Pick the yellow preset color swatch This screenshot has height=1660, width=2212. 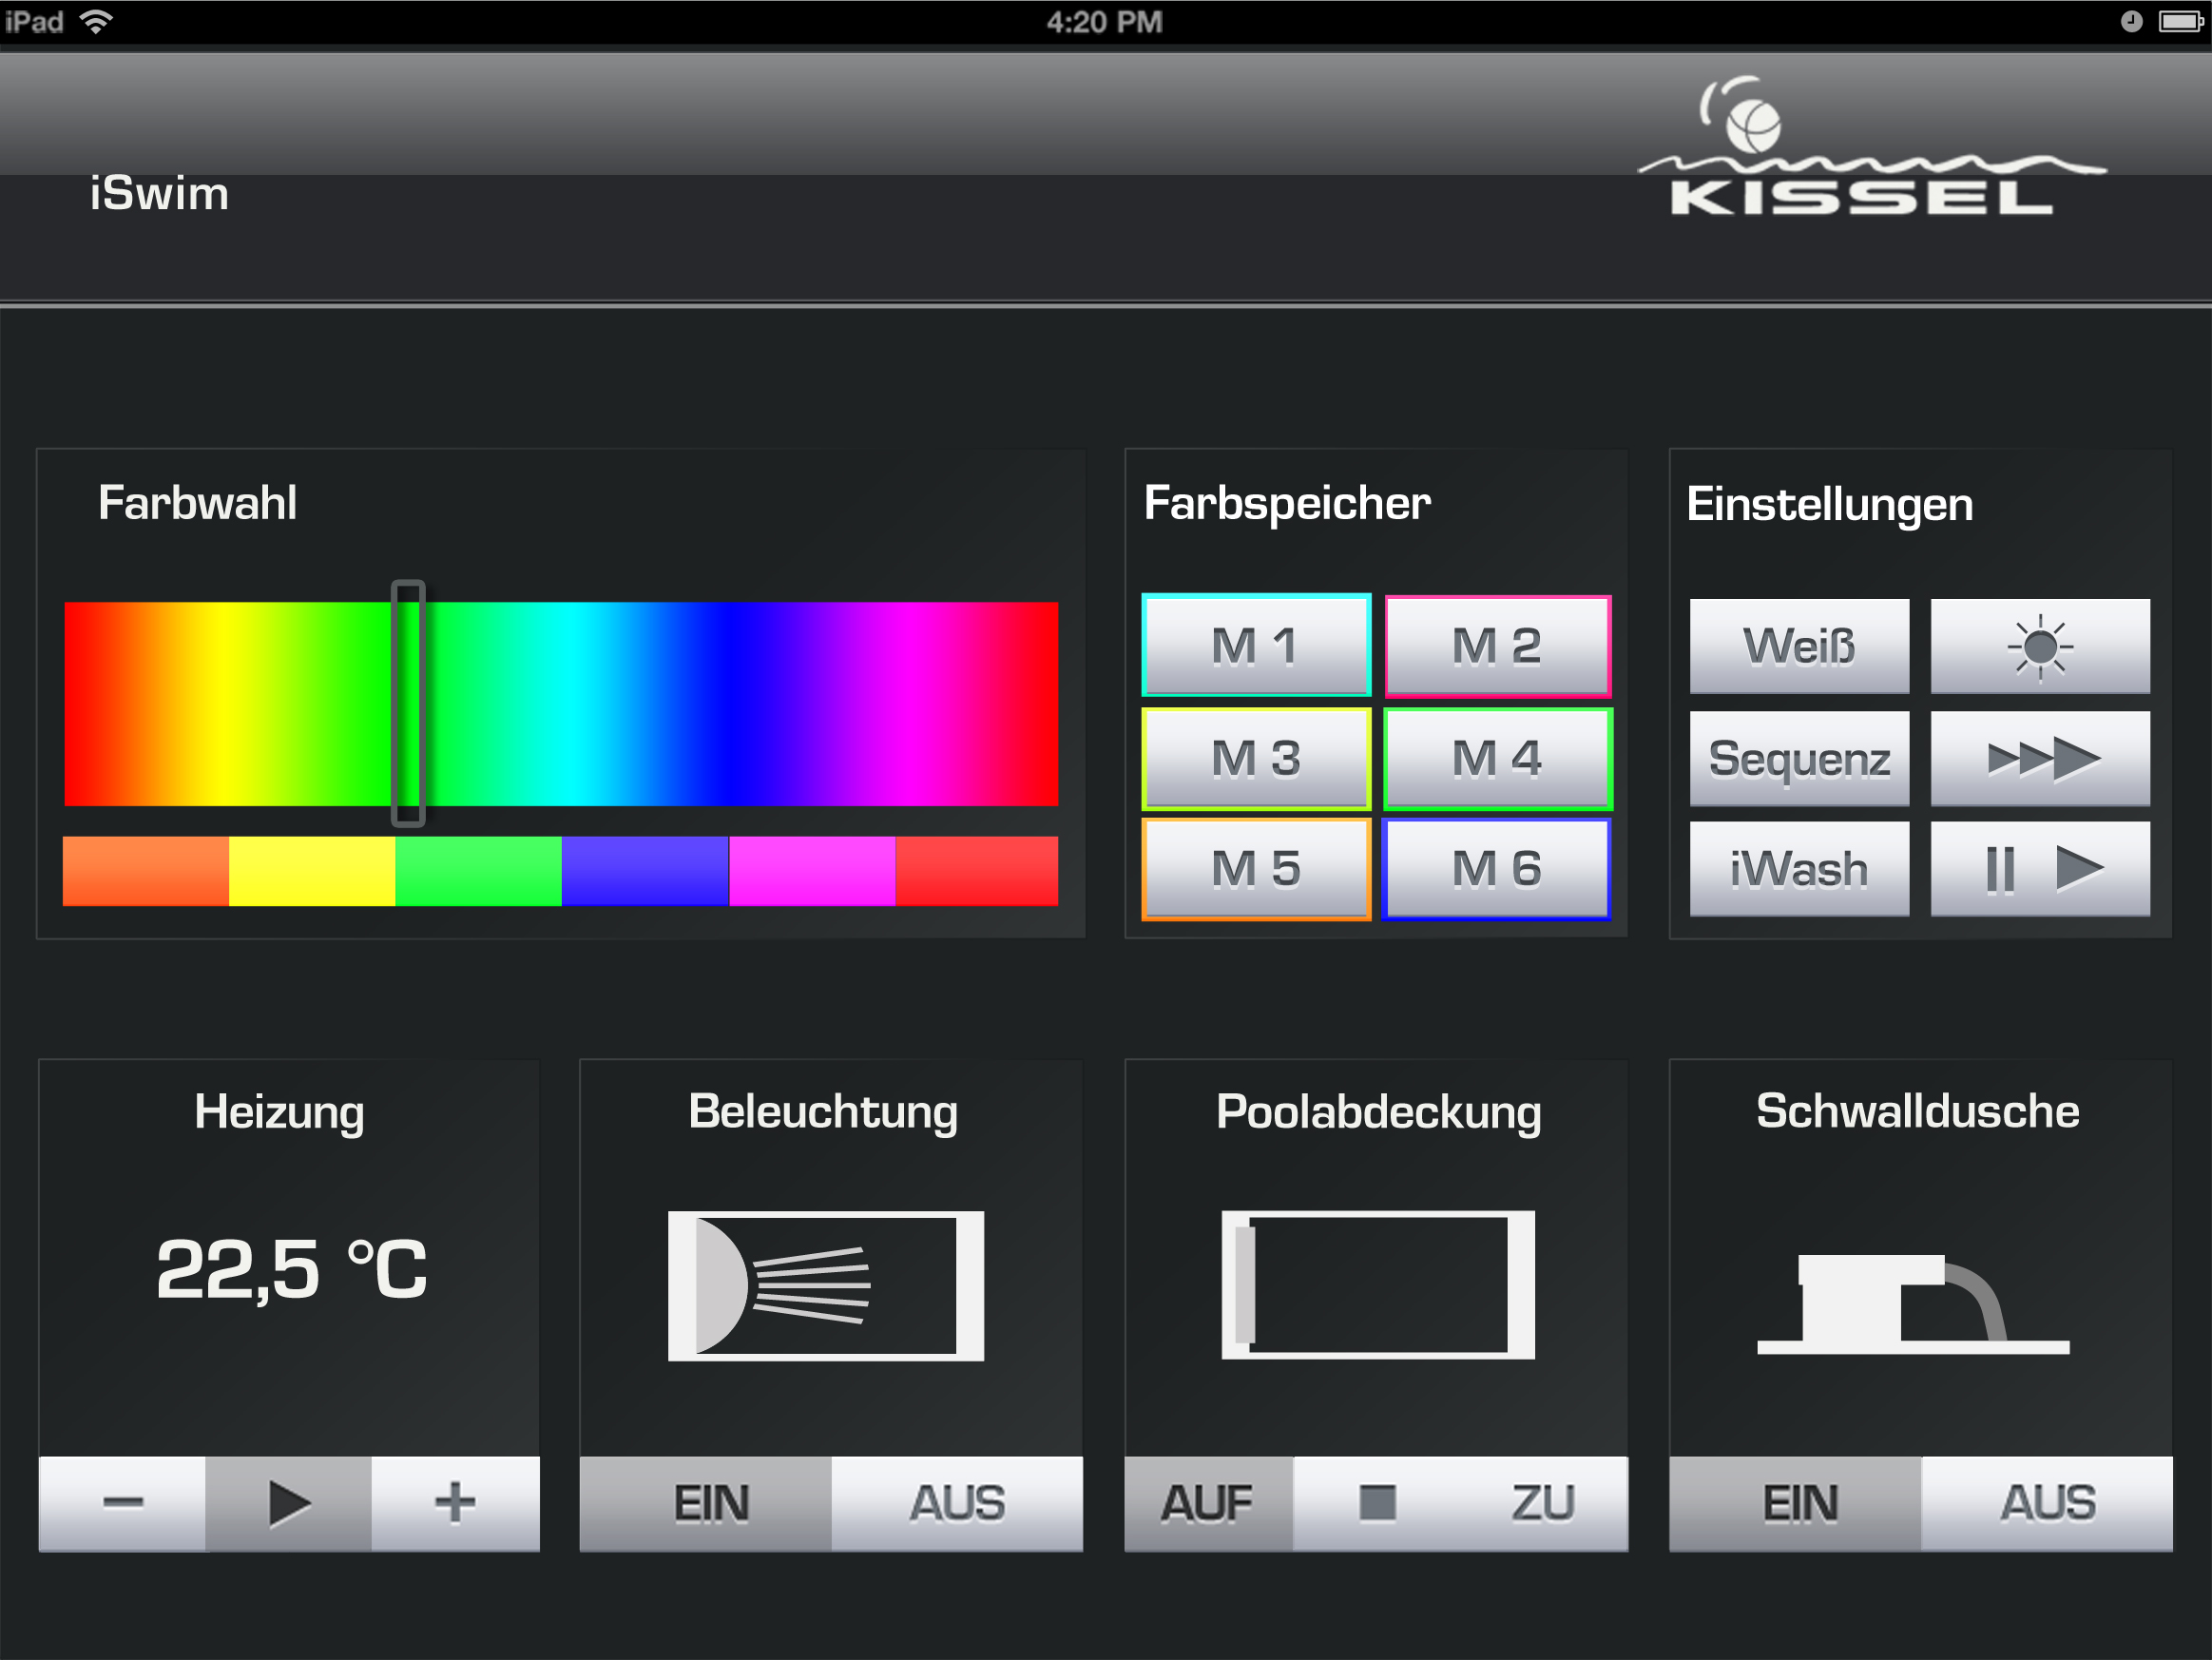click(312, 871)
